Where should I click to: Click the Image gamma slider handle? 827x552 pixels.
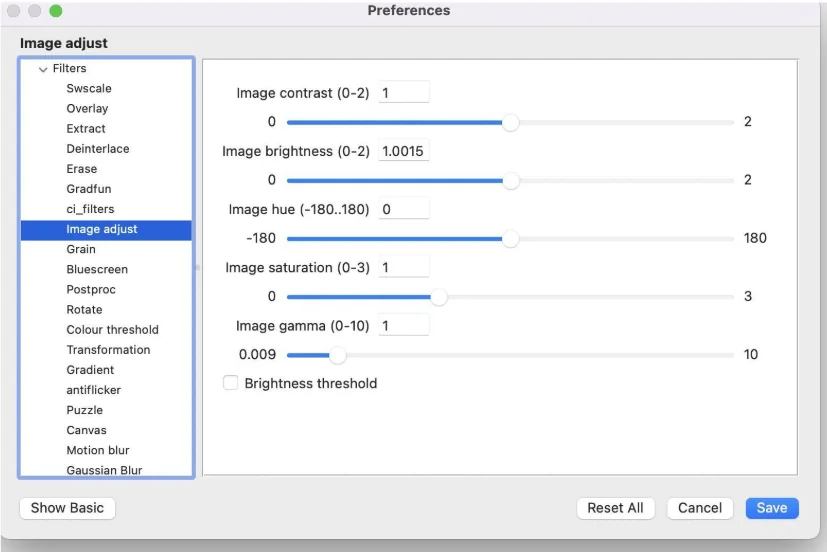[338, 355]
